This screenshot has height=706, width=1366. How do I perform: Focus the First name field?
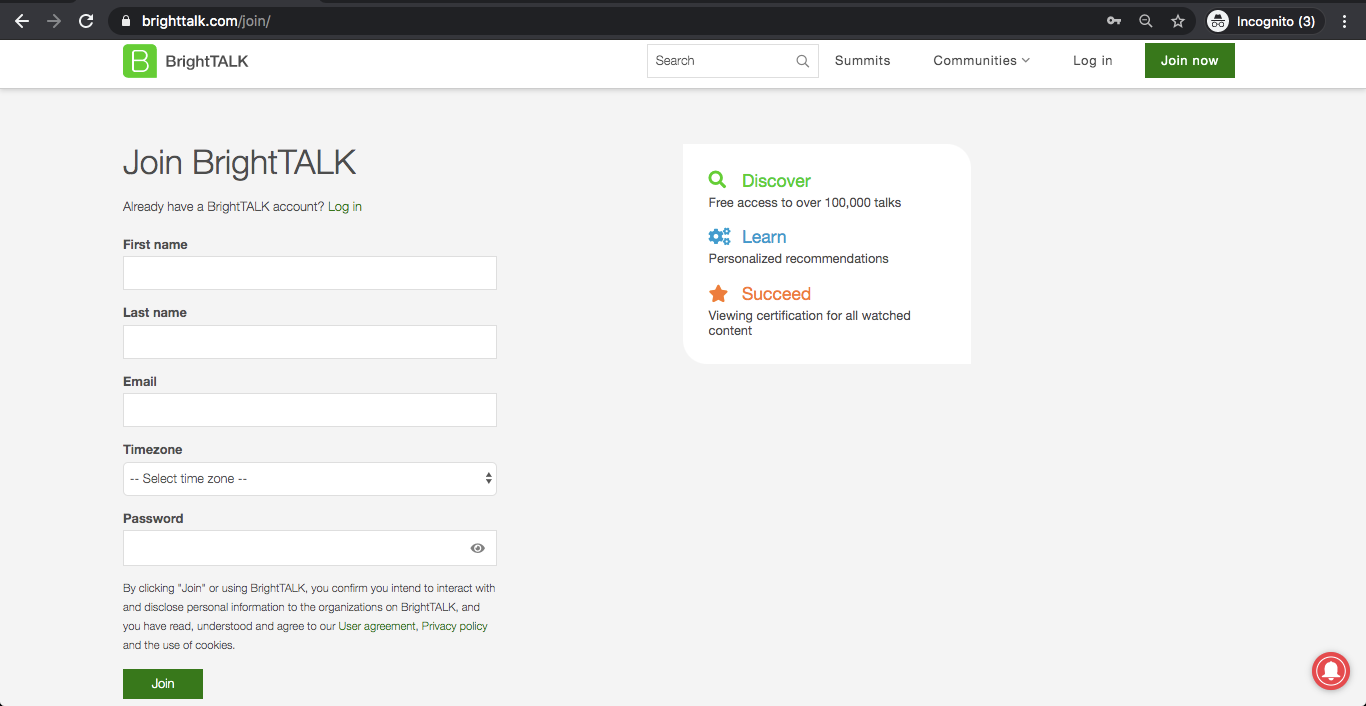310,273
